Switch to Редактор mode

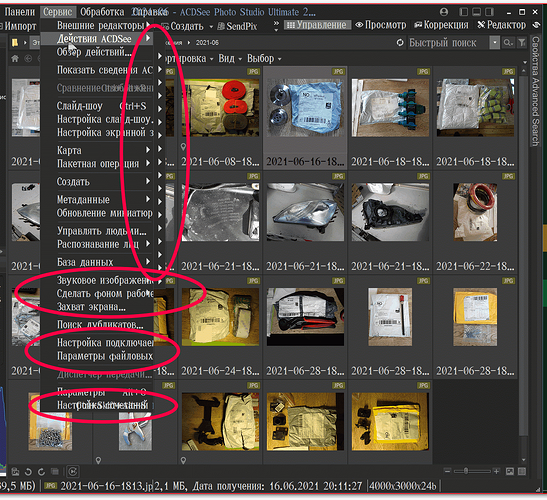point(501,25)
